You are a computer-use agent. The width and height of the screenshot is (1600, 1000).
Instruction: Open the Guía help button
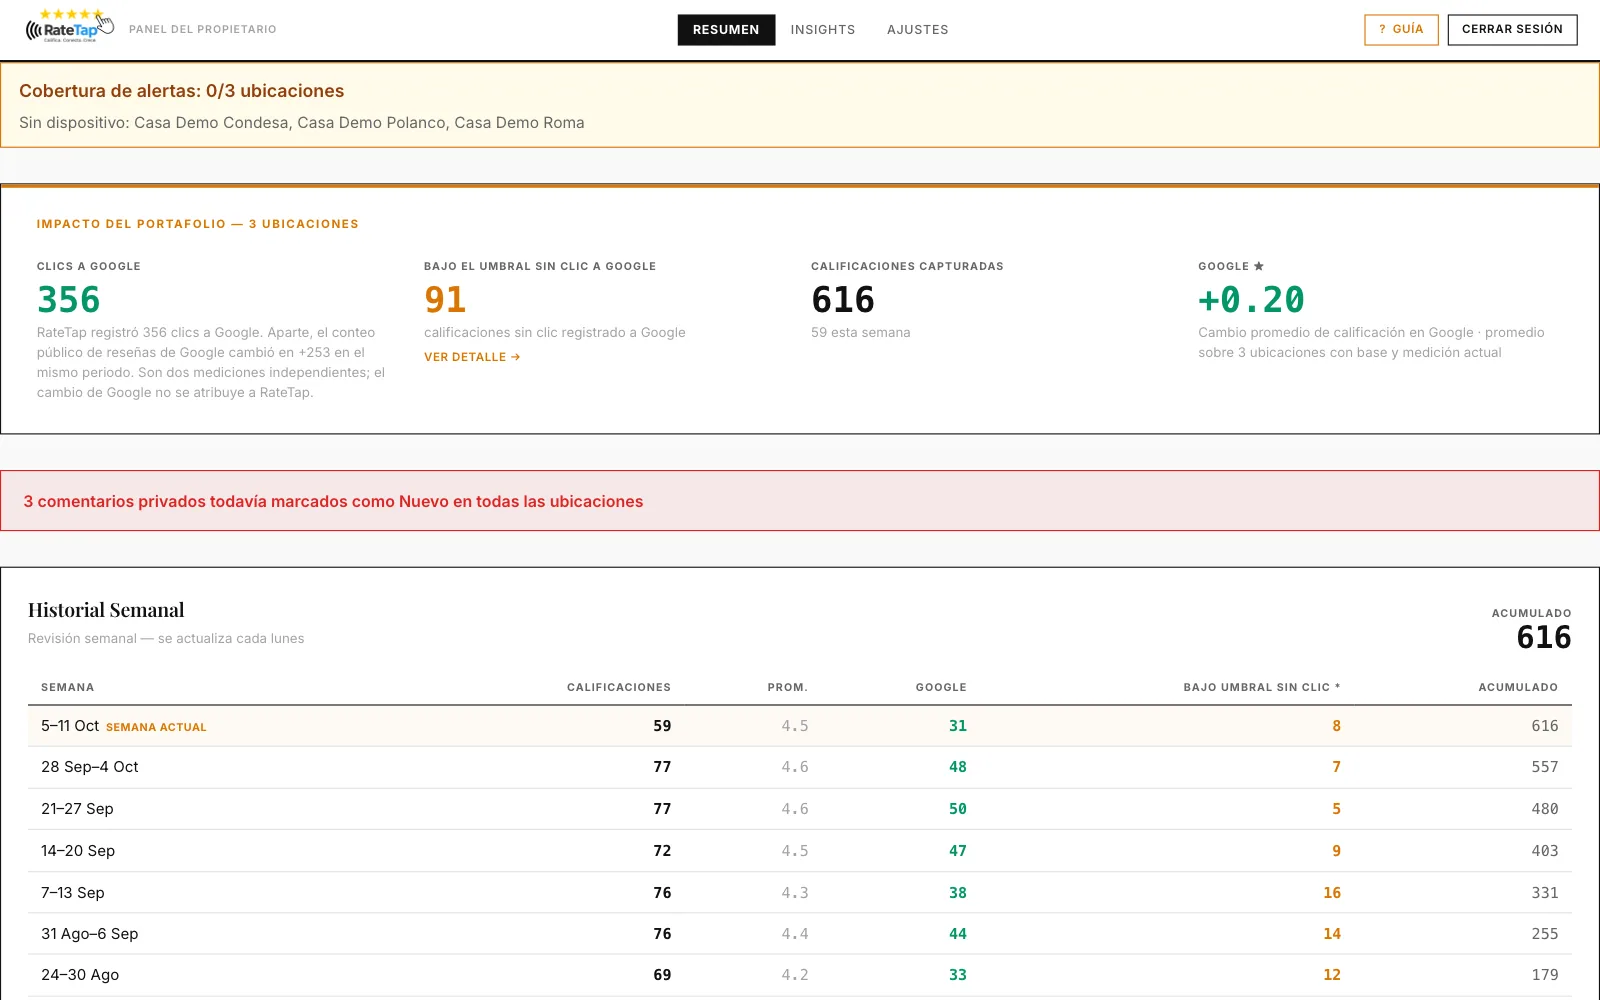point(1401,30)
